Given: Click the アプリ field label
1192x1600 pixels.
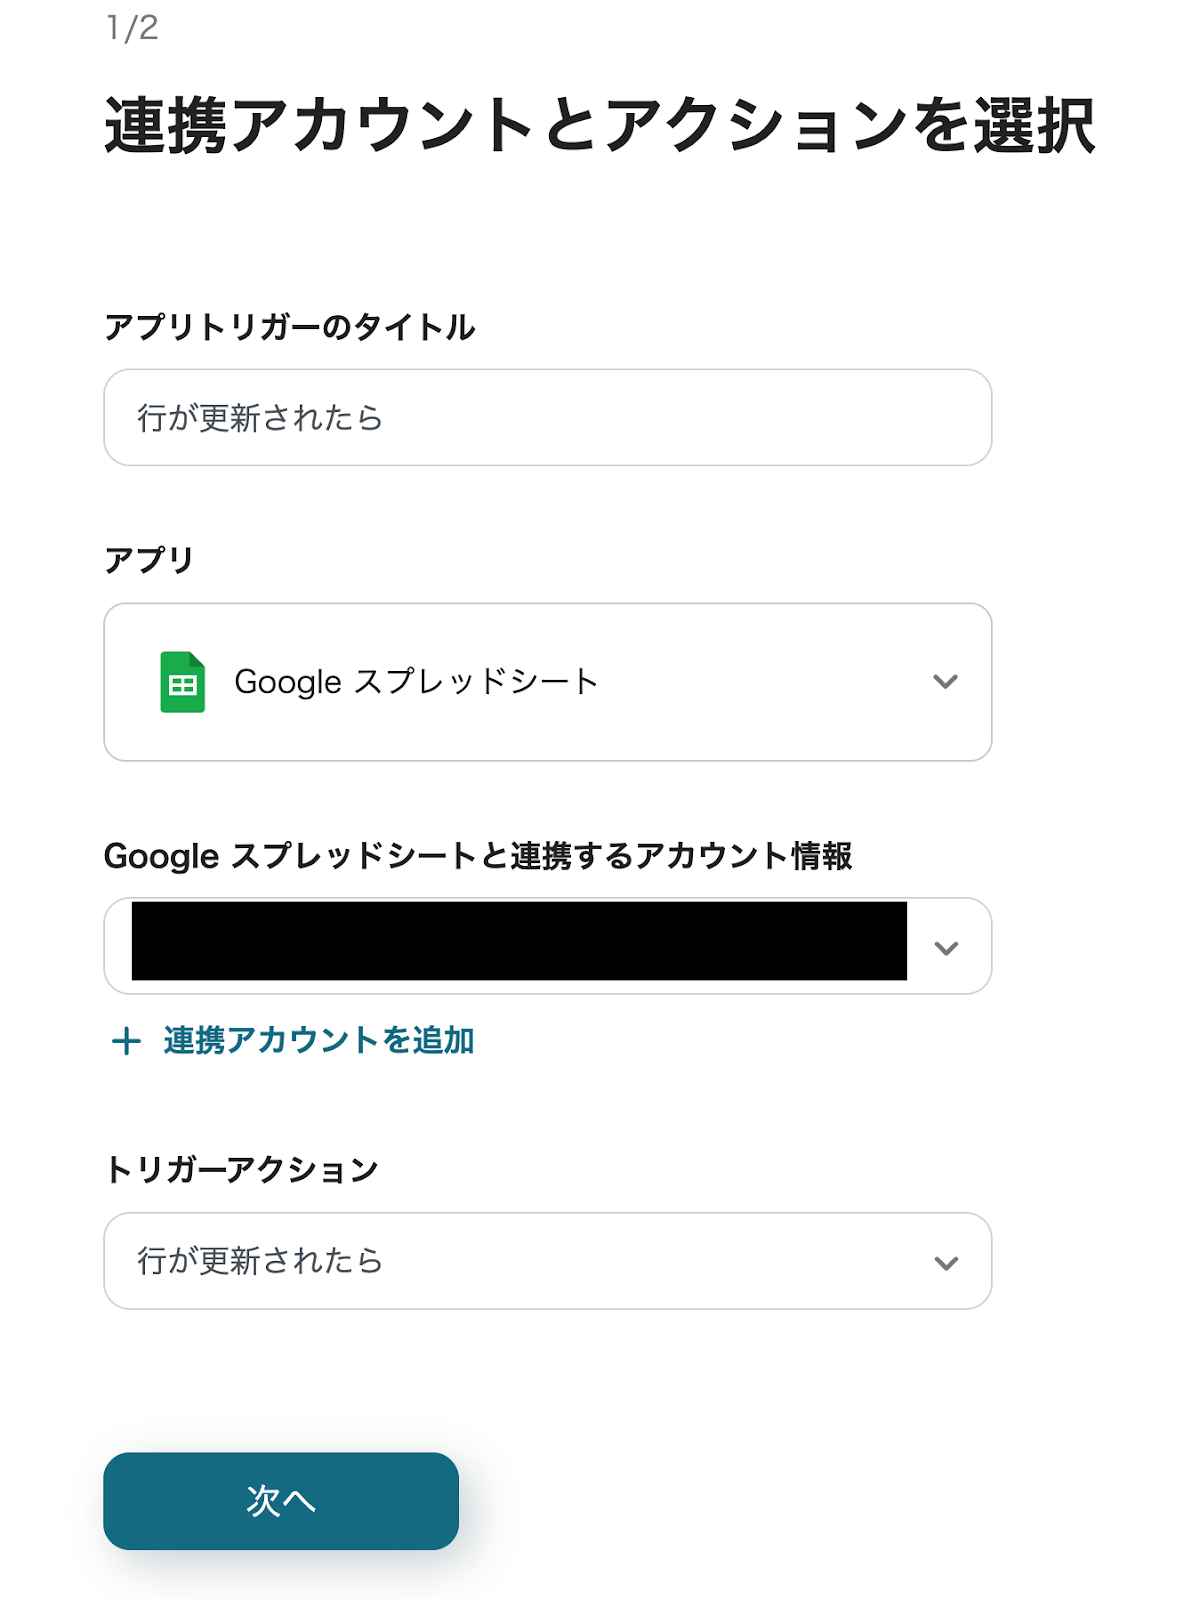Looking at the screenshot, I should click(x=148, y=560).
